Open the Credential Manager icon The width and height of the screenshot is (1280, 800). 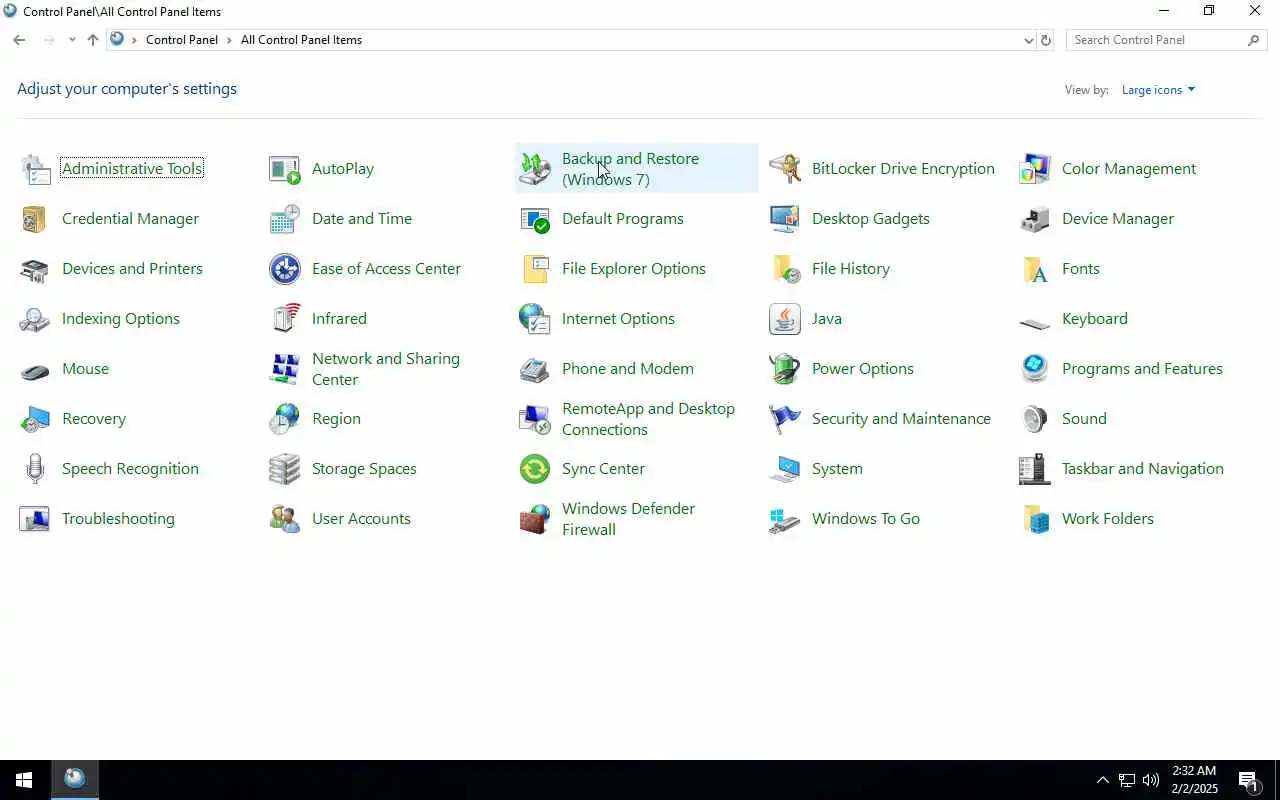[35, 219]
